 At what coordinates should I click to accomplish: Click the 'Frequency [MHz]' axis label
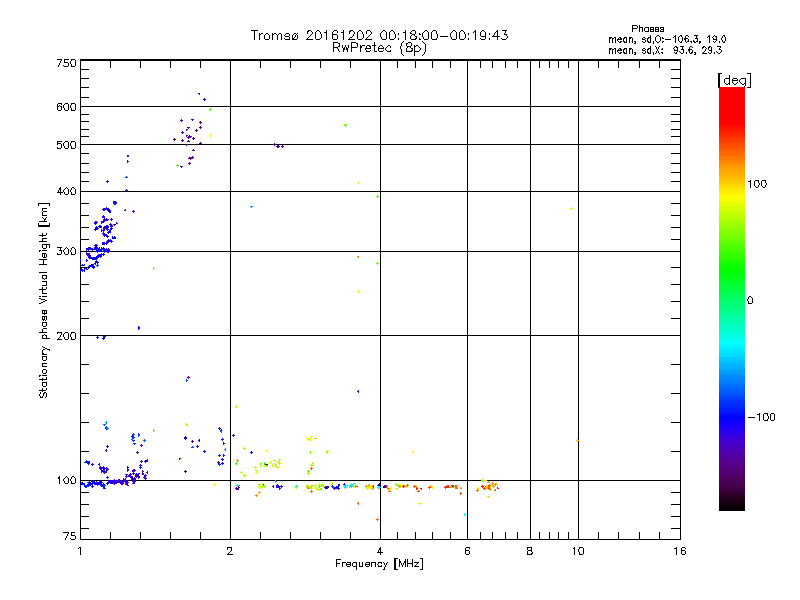point(379,564)
